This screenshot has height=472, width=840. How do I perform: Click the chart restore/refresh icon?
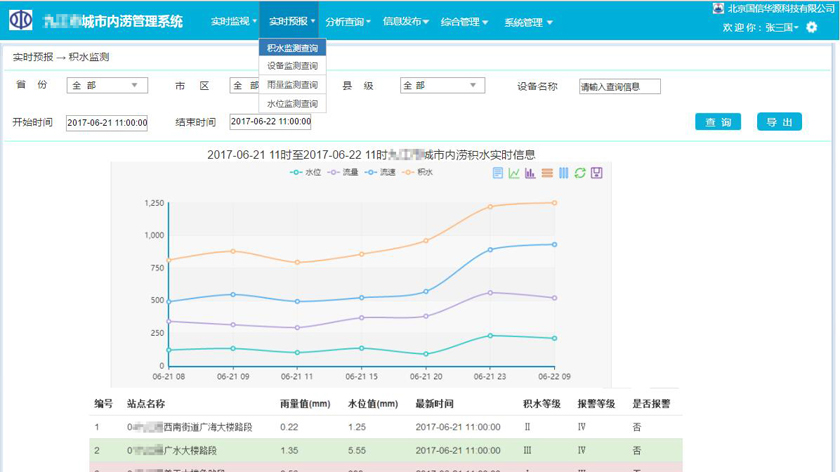[x=580, y=173]
